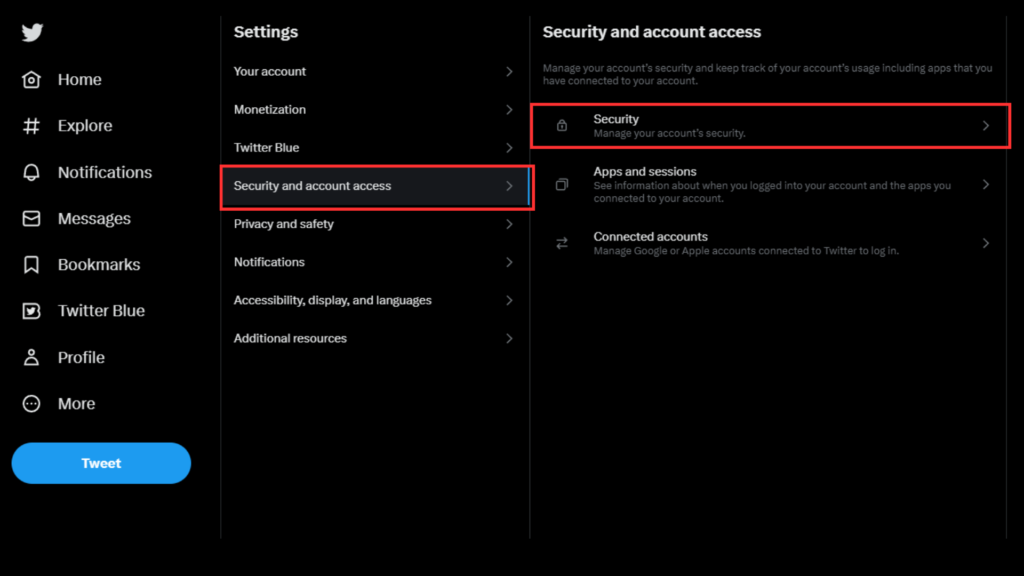Select Accessibility, display, and languages
This screenshot has width=1024, height=576.
click(x=332, y=300)
